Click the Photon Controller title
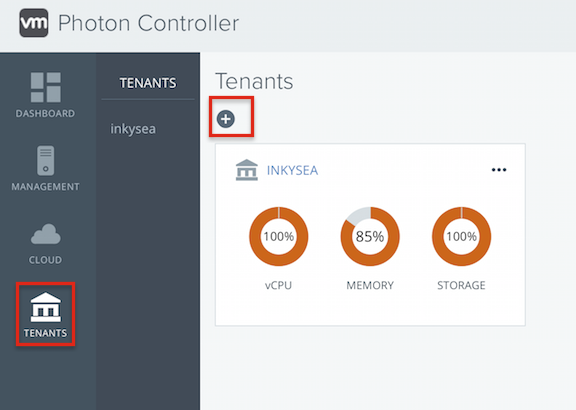 (149, 23)
